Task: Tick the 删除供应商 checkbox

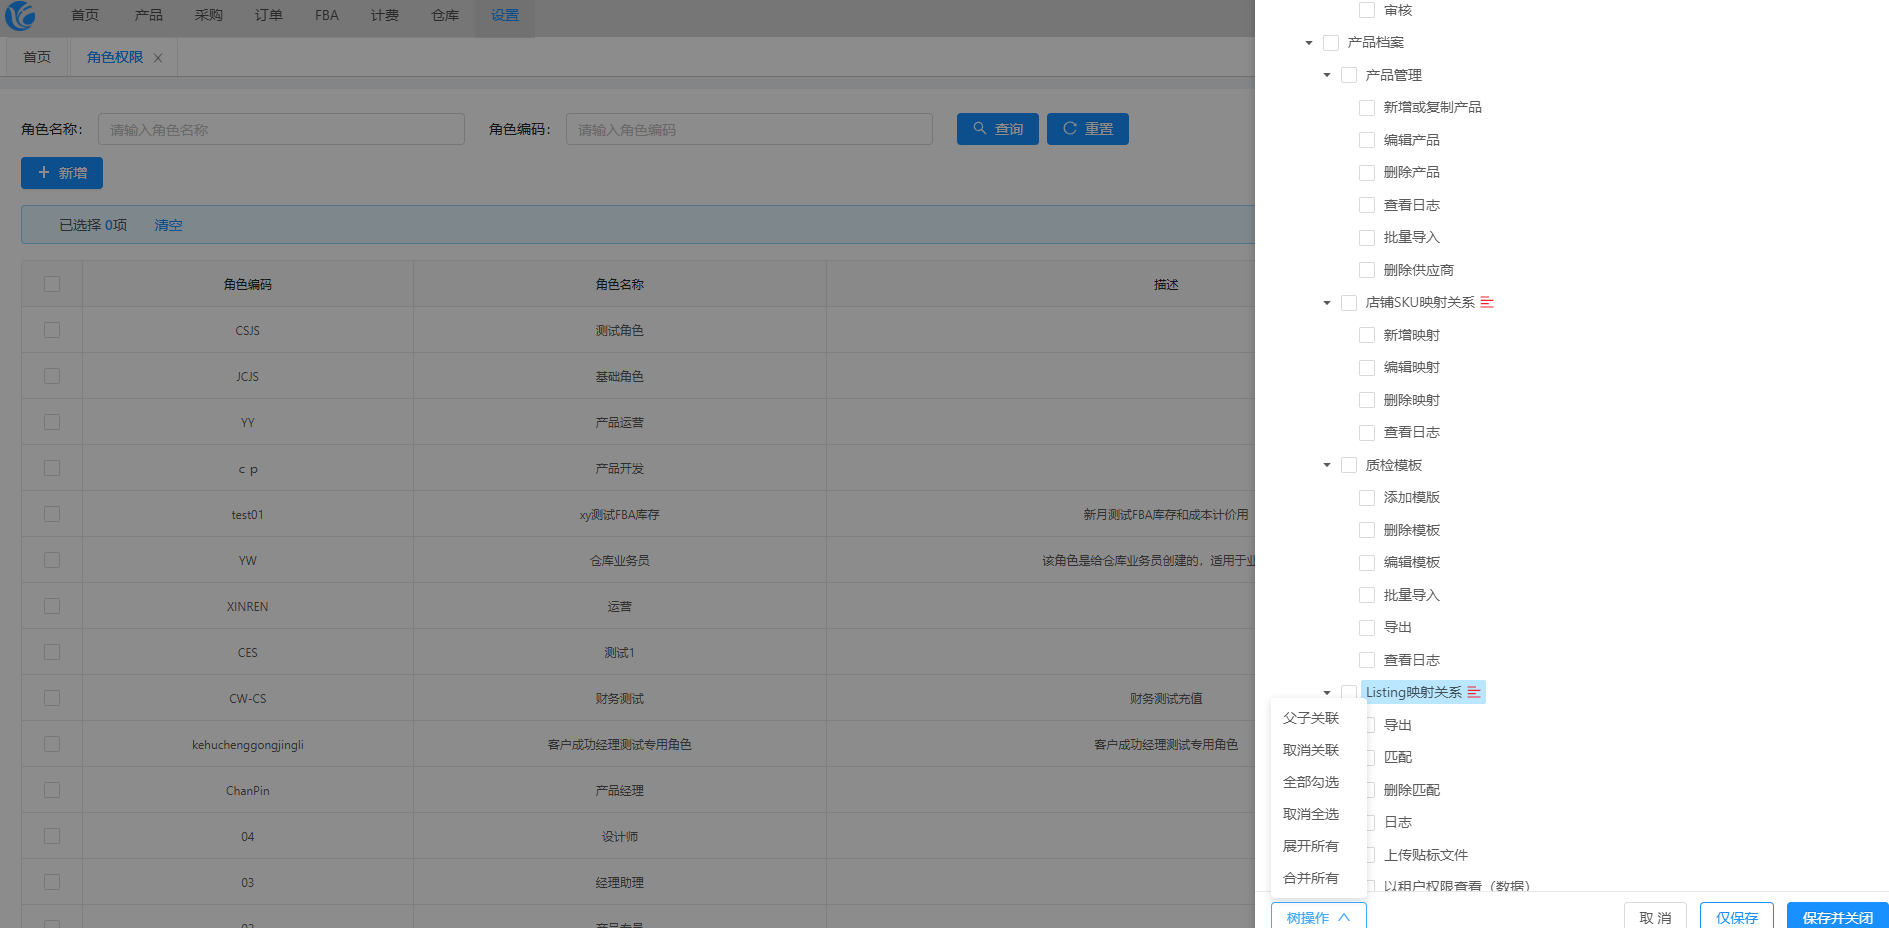Action: coord(1367,270)
